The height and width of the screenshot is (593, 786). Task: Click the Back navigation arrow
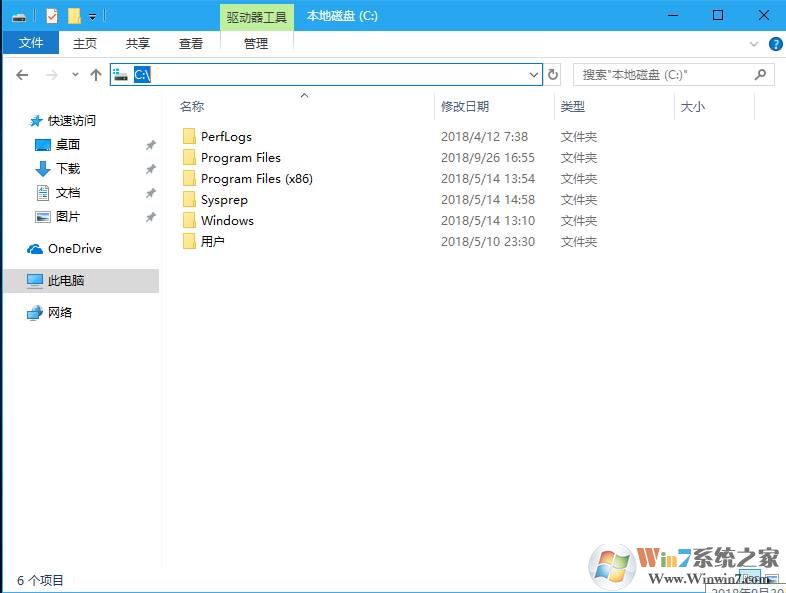click(x=23, y=75)
